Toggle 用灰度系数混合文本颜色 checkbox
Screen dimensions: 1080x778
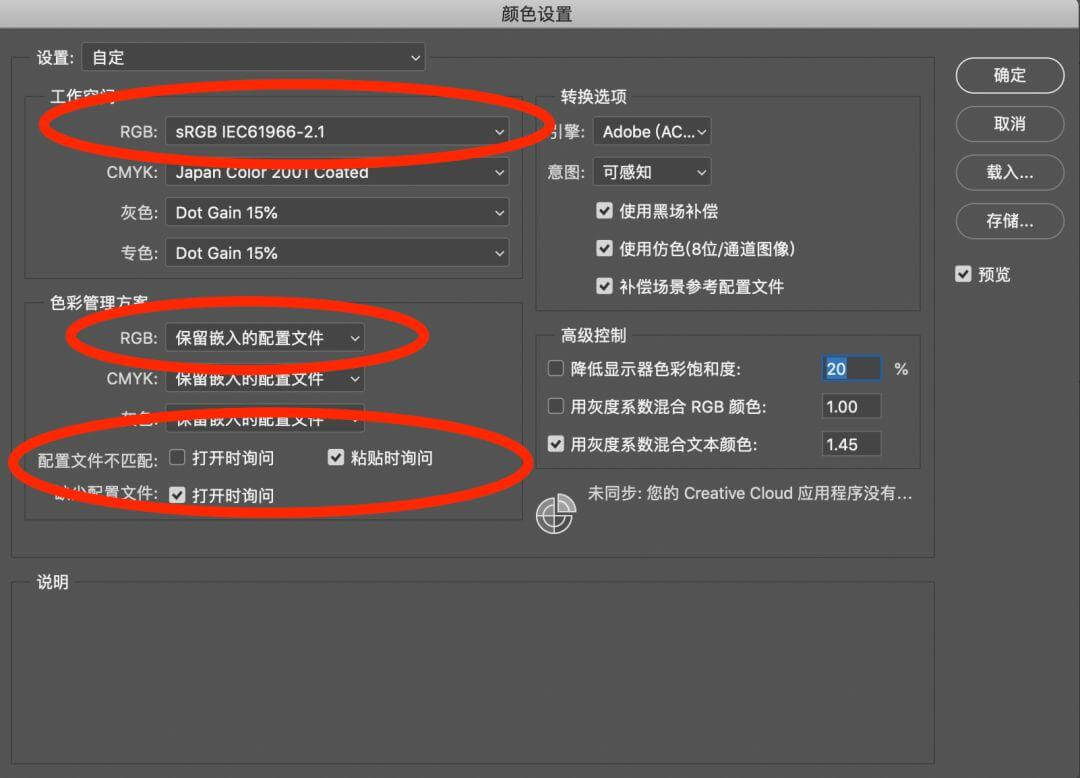pos(555,444)
